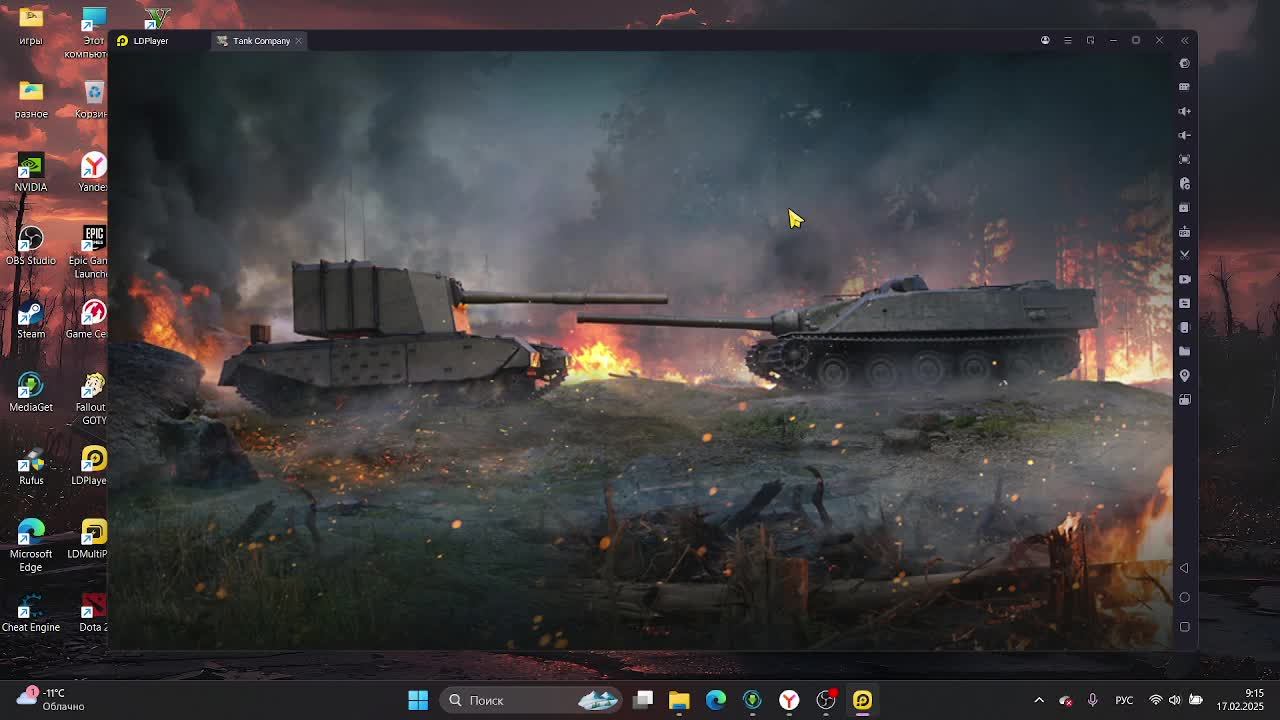
Task: Click the install APK icon
Action: (1184, 207)
